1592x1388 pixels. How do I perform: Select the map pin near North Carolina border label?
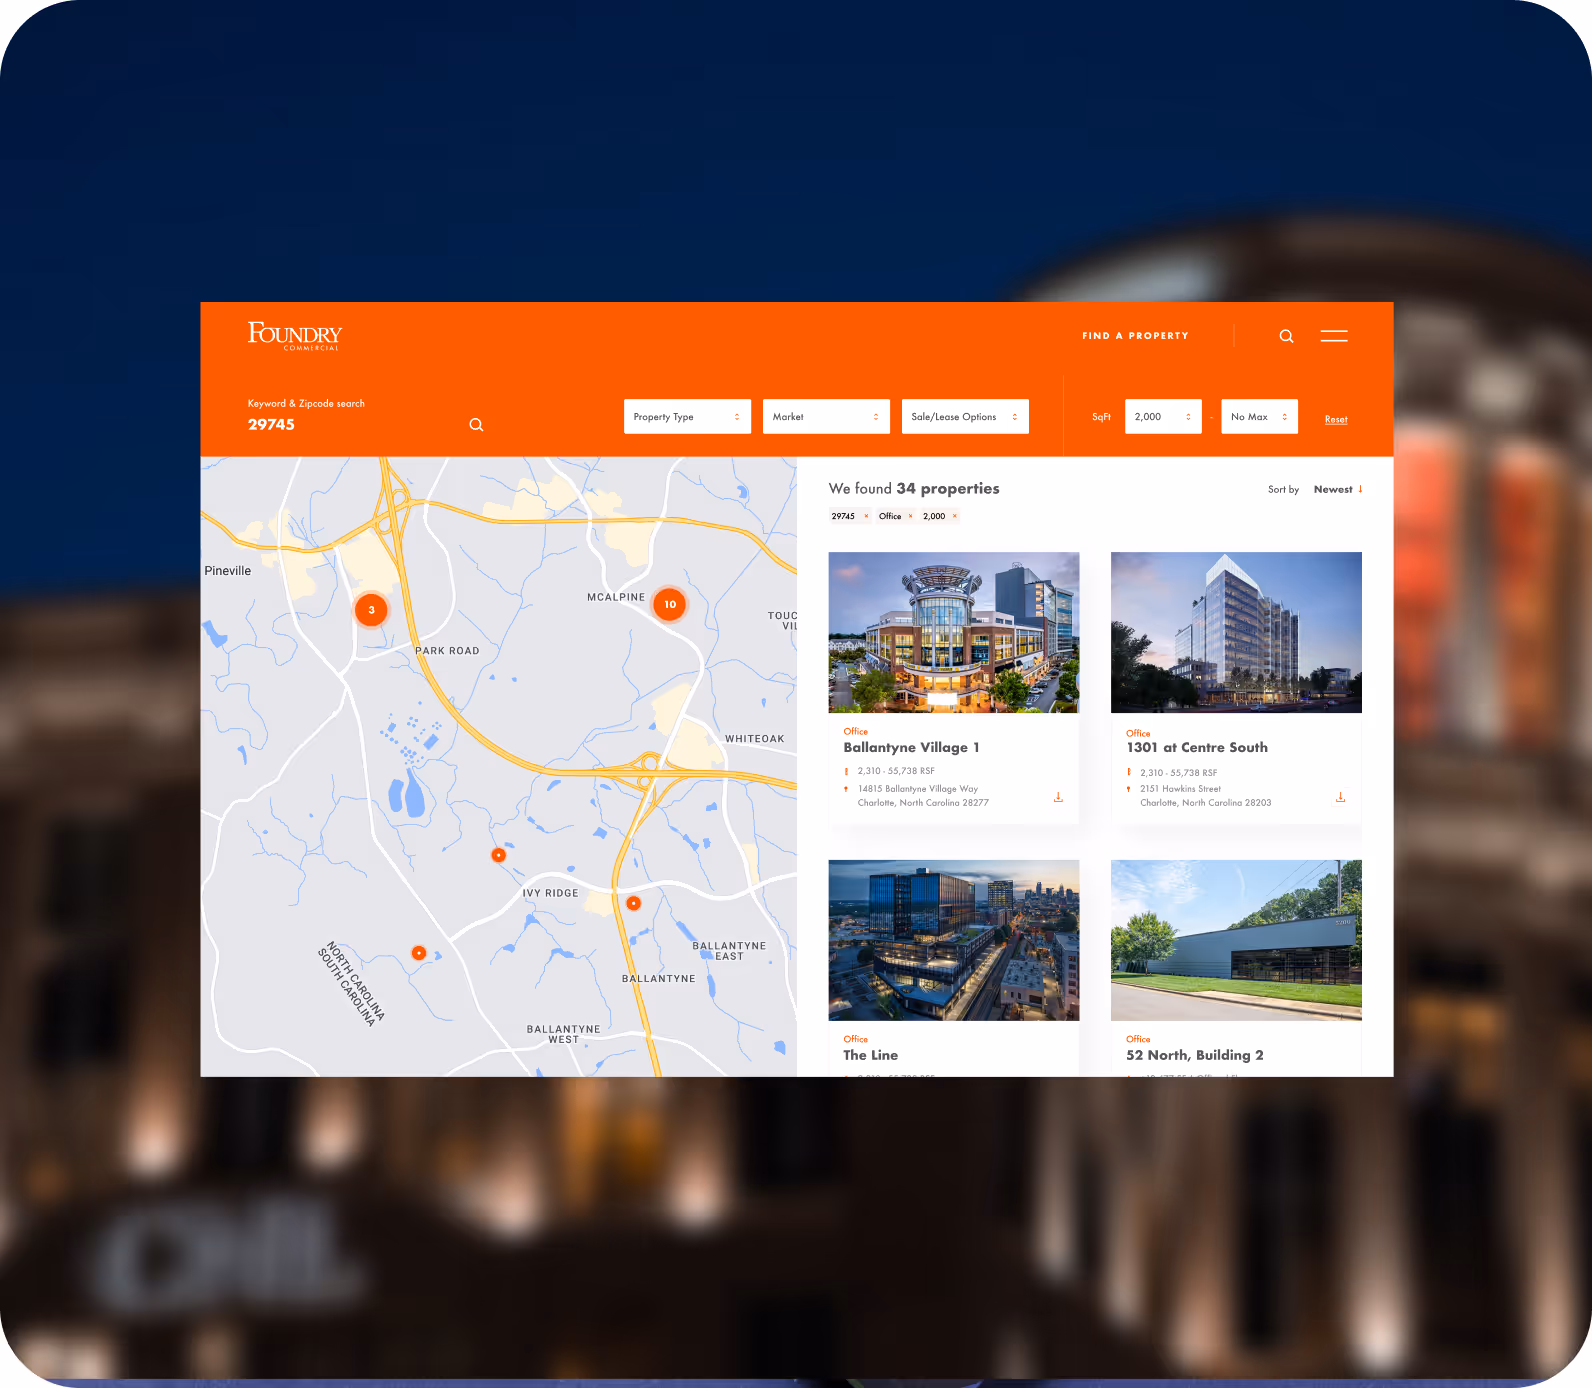click(419, 953)
